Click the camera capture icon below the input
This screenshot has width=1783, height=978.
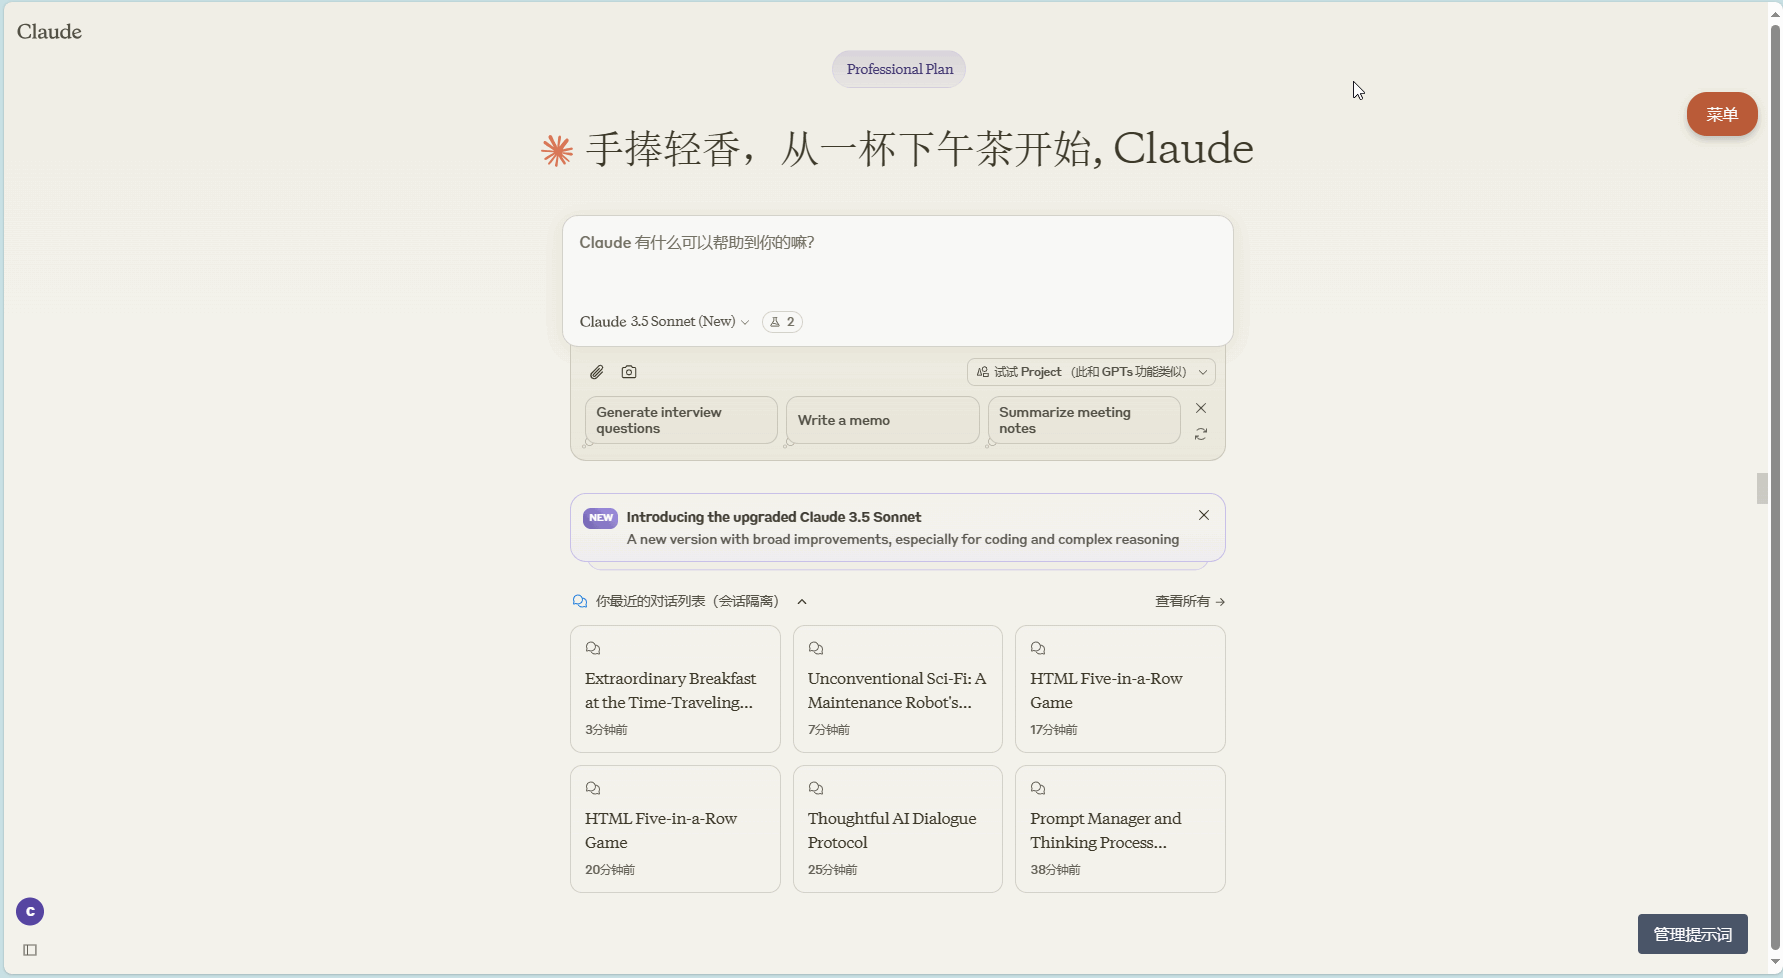click(x=629, y=371)
